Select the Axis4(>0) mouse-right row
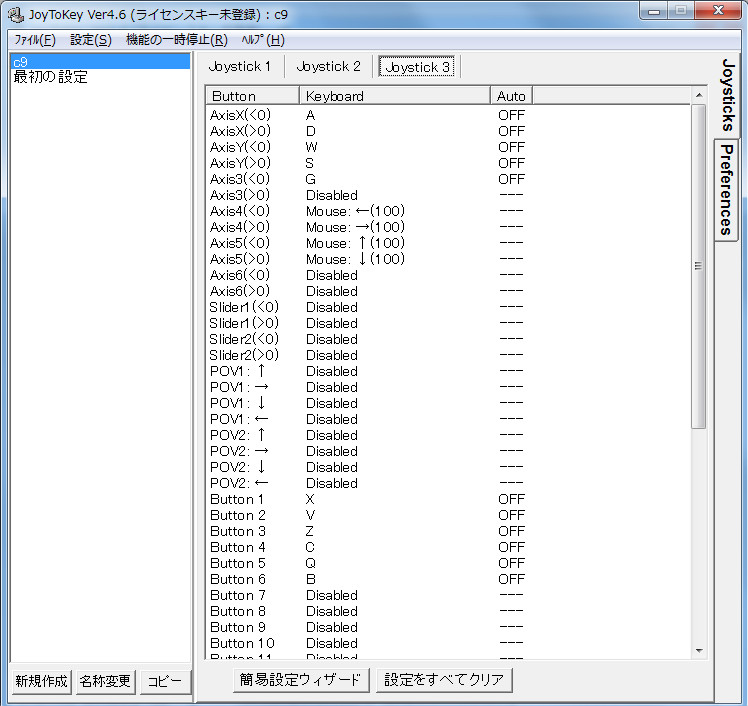 tap(448, 227)
